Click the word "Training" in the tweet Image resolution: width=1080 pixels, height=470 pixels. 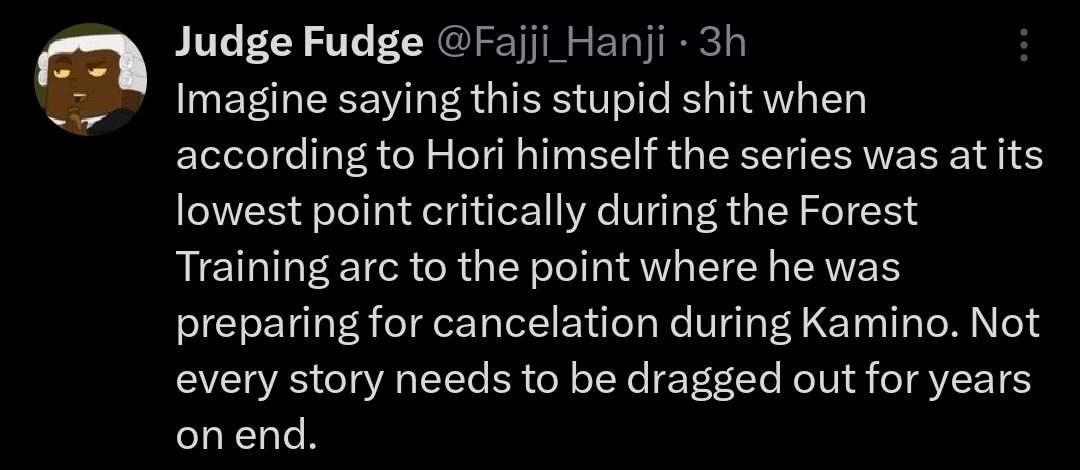click(253, 269)
